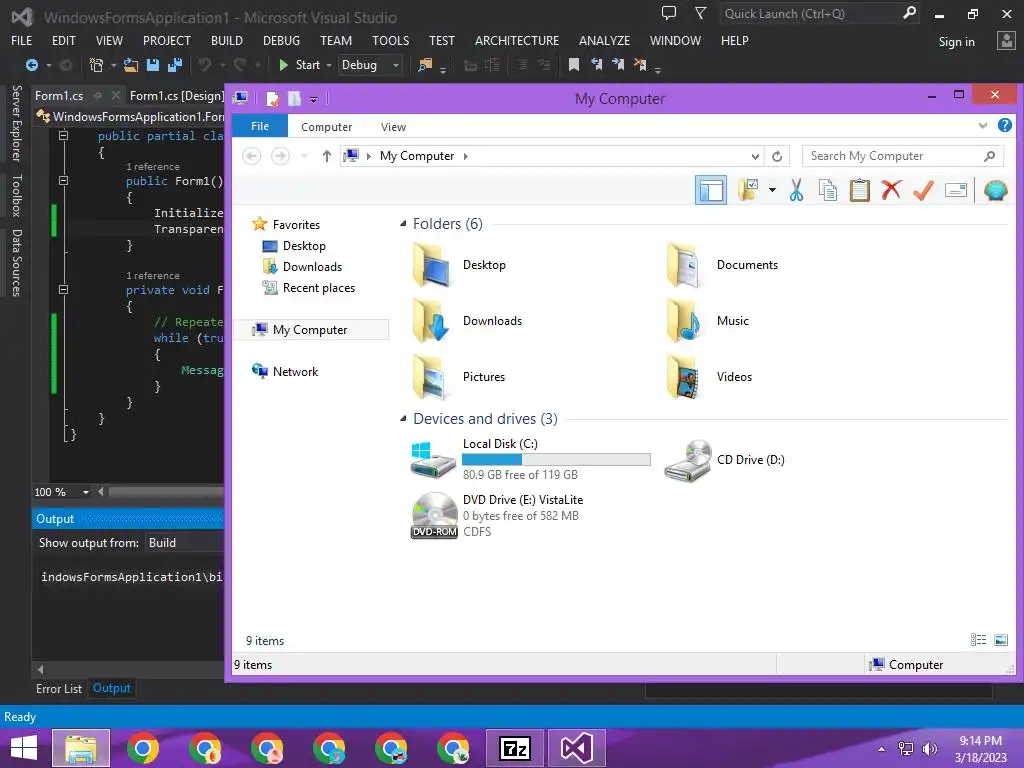Viewport: 1024px width, 768px height.
Task: Select the Videos folder
Action: click(x=709, y=377)
